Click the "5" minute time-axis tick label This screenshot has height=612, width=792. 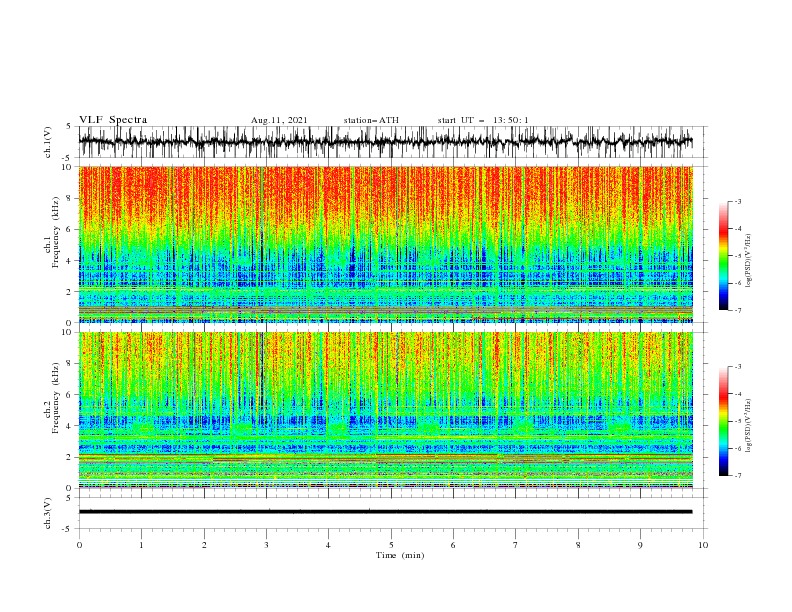coord(391,545)
